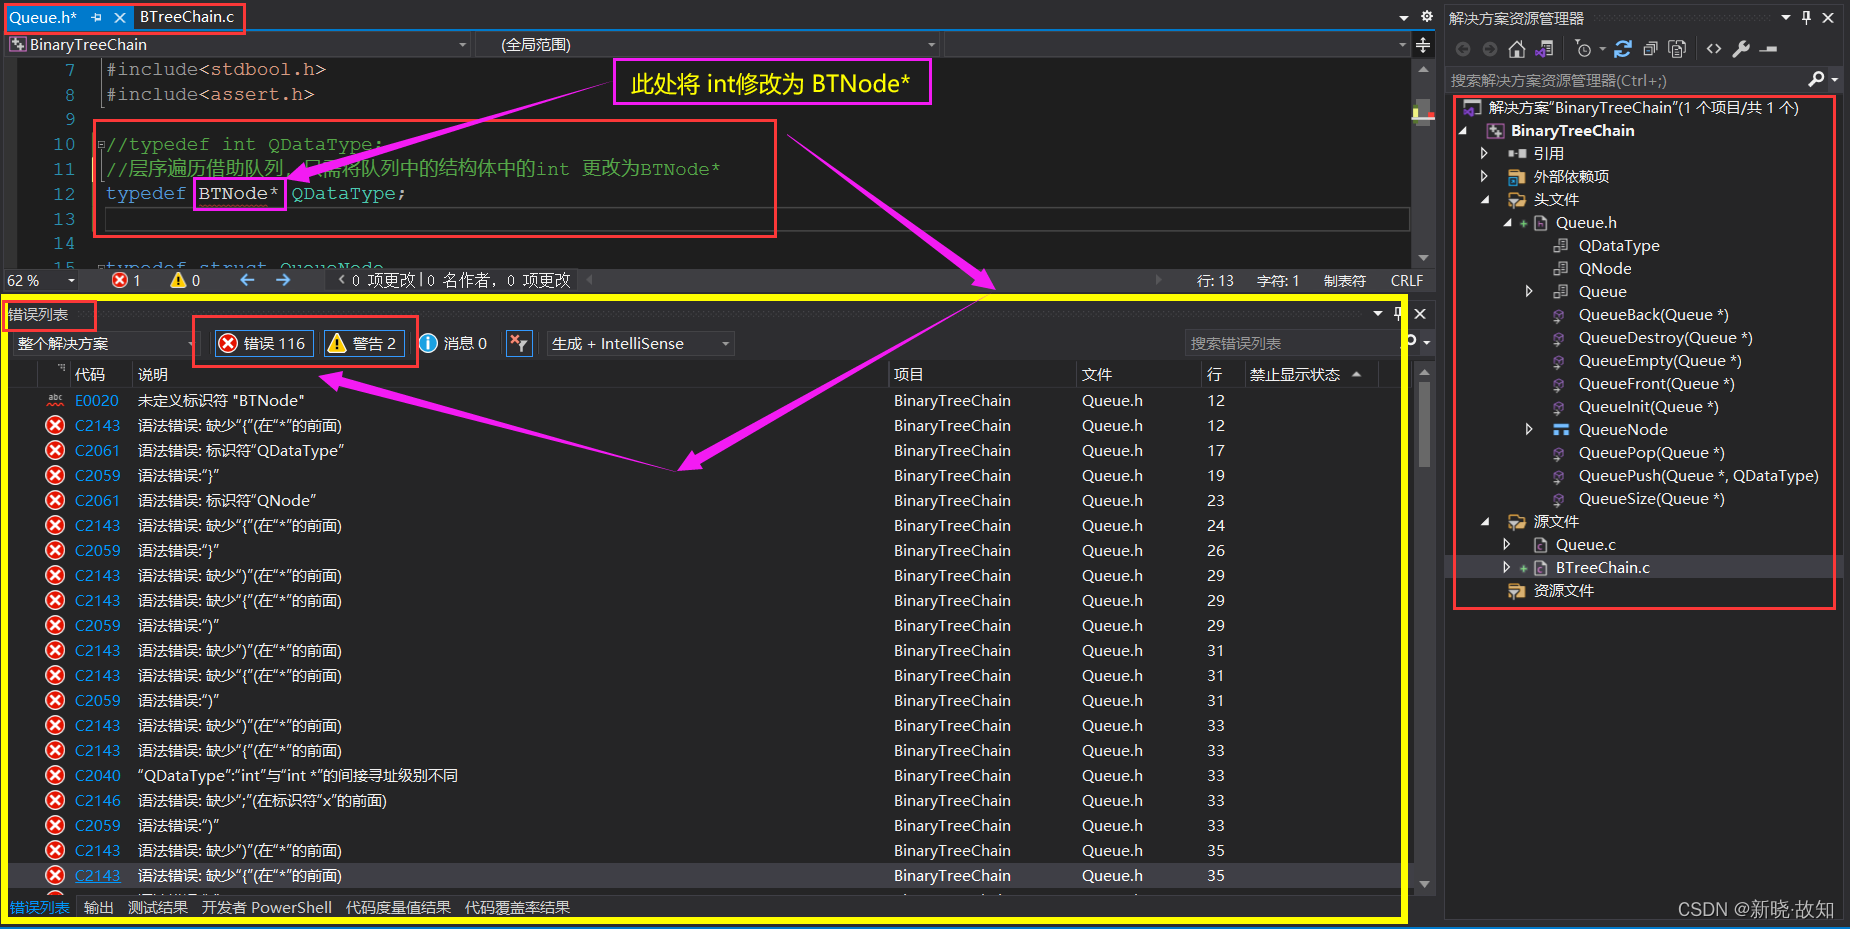The height and width of the screenshot is (929, 1850).
Task: Switch to the 输出 tab
Action: (99, 908)
